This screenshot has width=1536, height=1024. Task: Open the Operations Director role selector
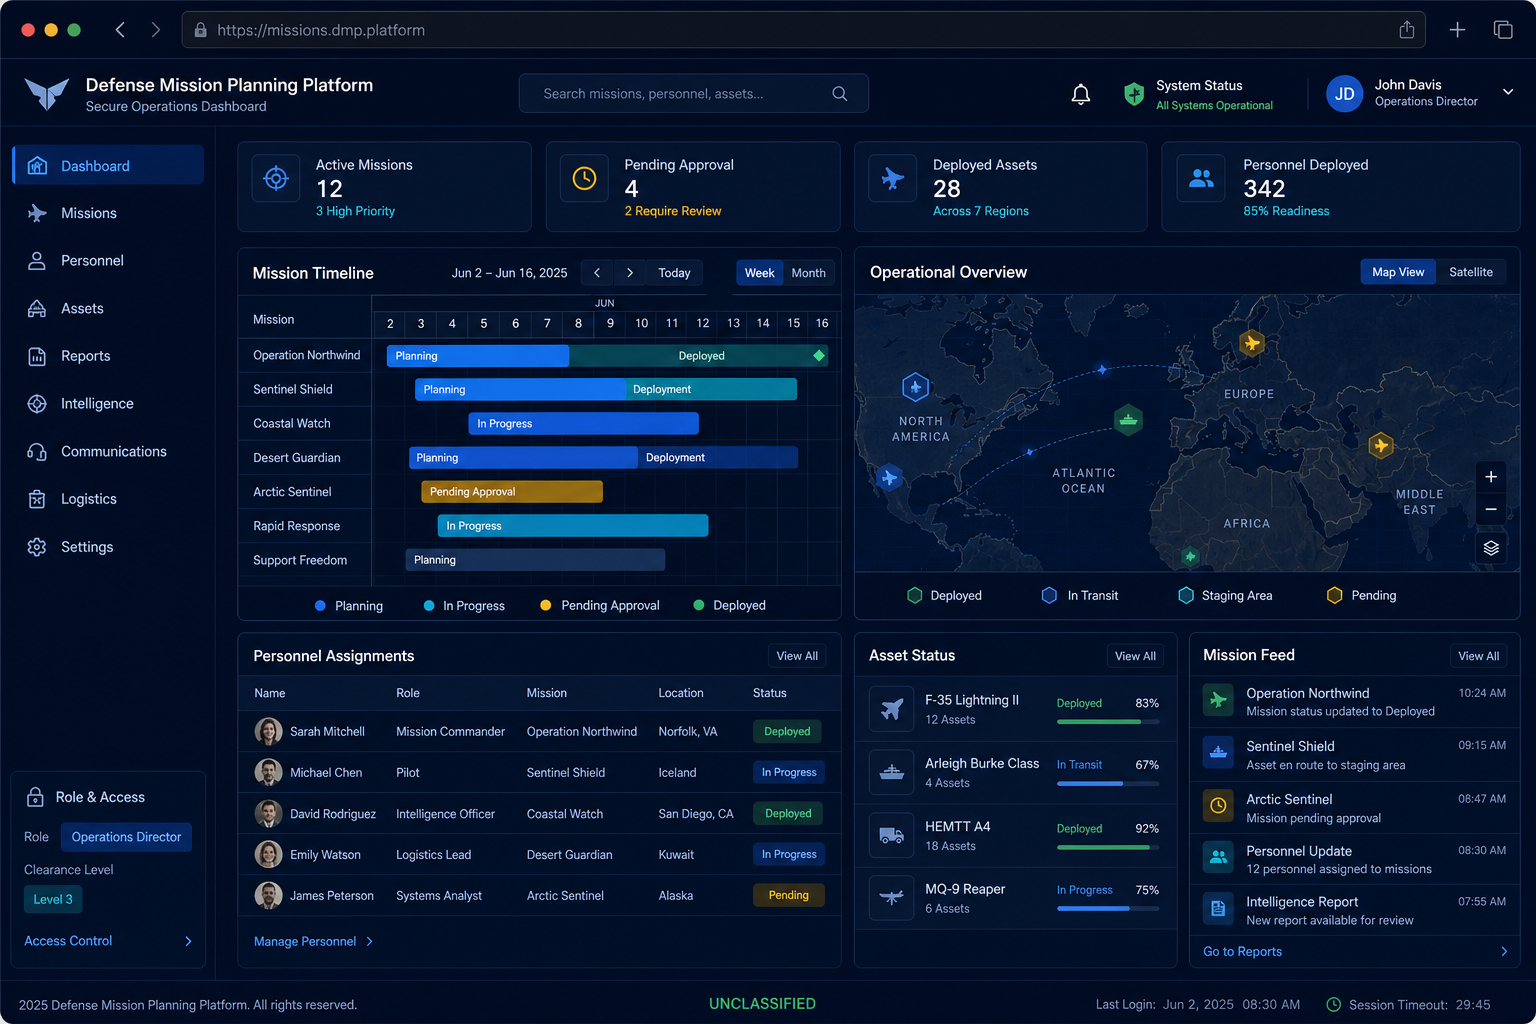coord(126,837)
